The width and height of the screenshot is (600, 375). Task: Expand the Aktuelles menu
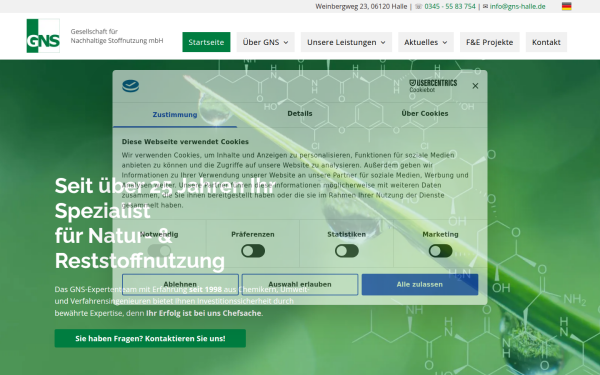426,42
